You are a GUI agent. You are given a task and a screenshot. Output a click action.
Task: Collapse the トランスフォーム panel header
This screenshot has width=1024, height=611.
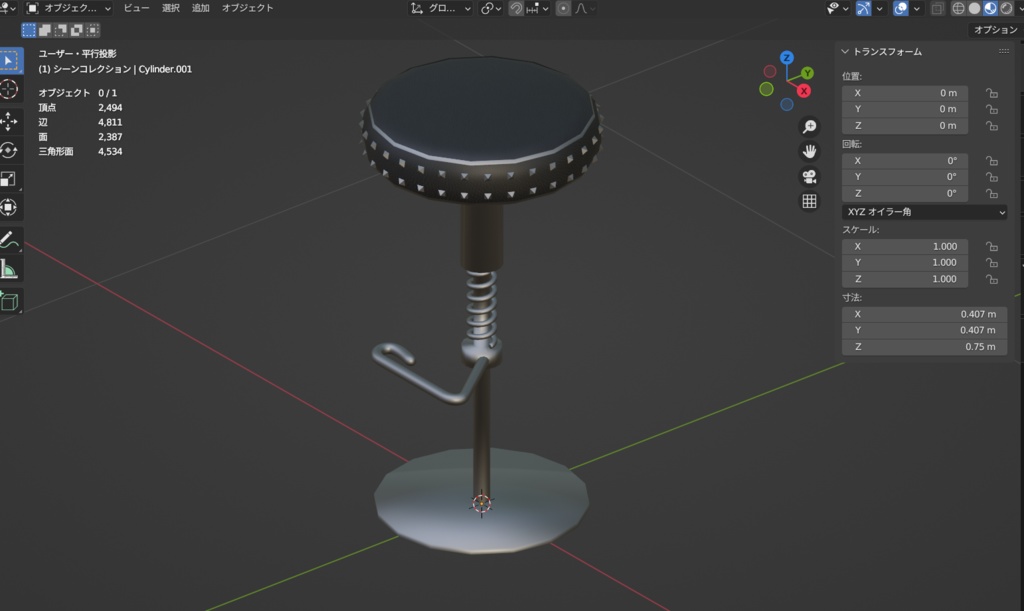click(x=880, y=51)
